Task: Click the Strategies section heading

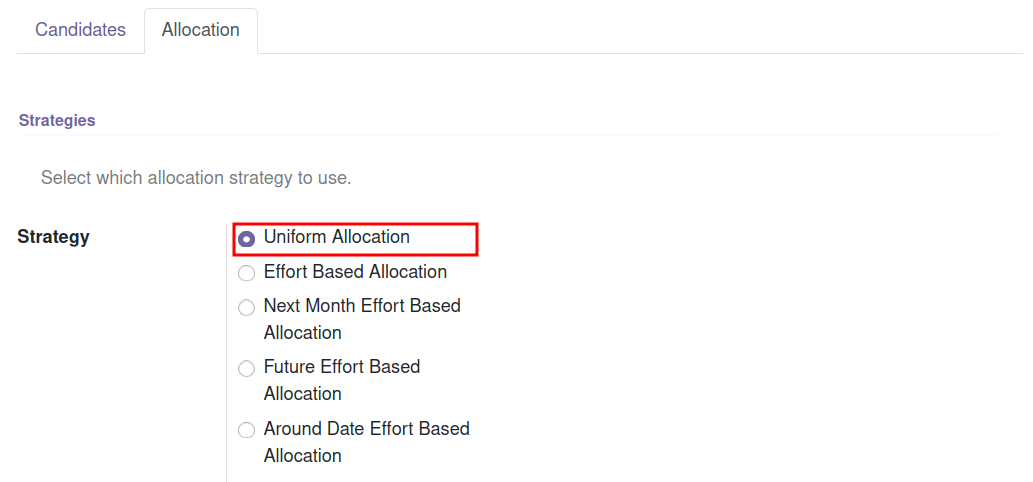Action: pyautogui.click(x=57, y=120)
